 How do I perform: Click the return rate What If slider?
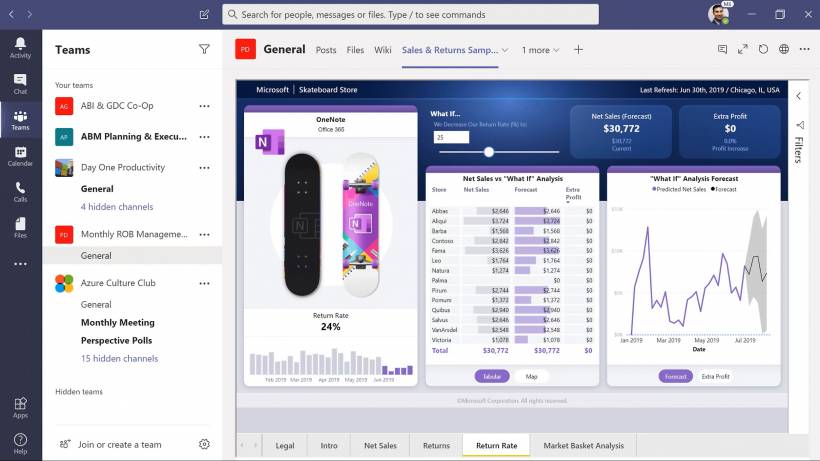click(489, 152)
